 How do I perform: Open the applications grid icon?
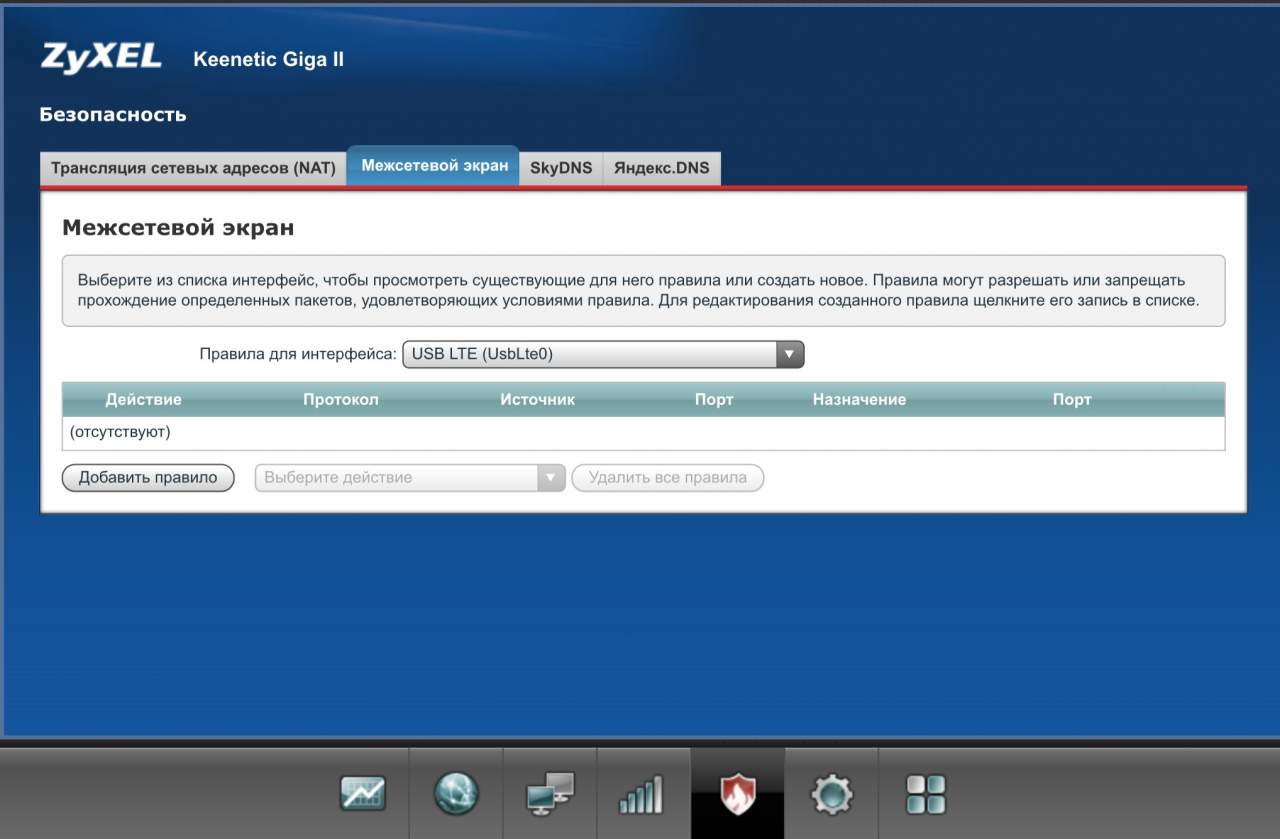[x=926, y=795]
